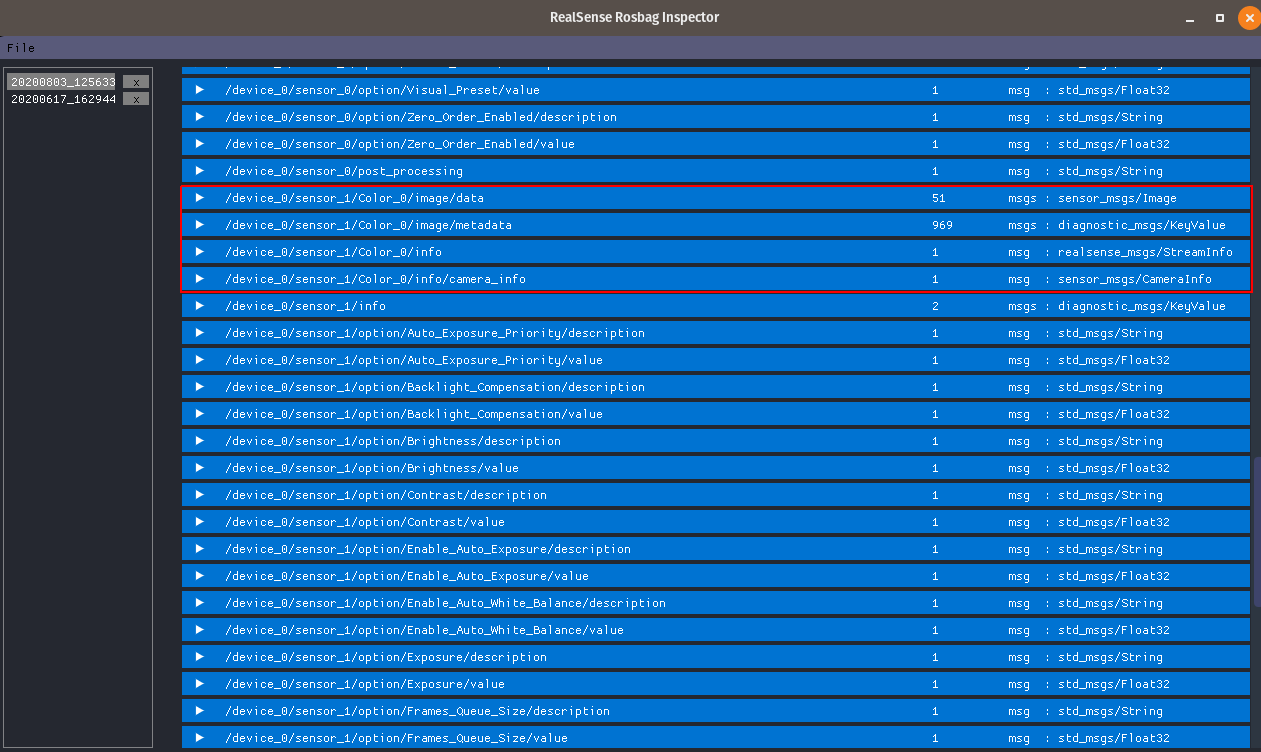Click the Exposure/value path text
This screenshot has height=752, width=1261.
pos(365,684)
